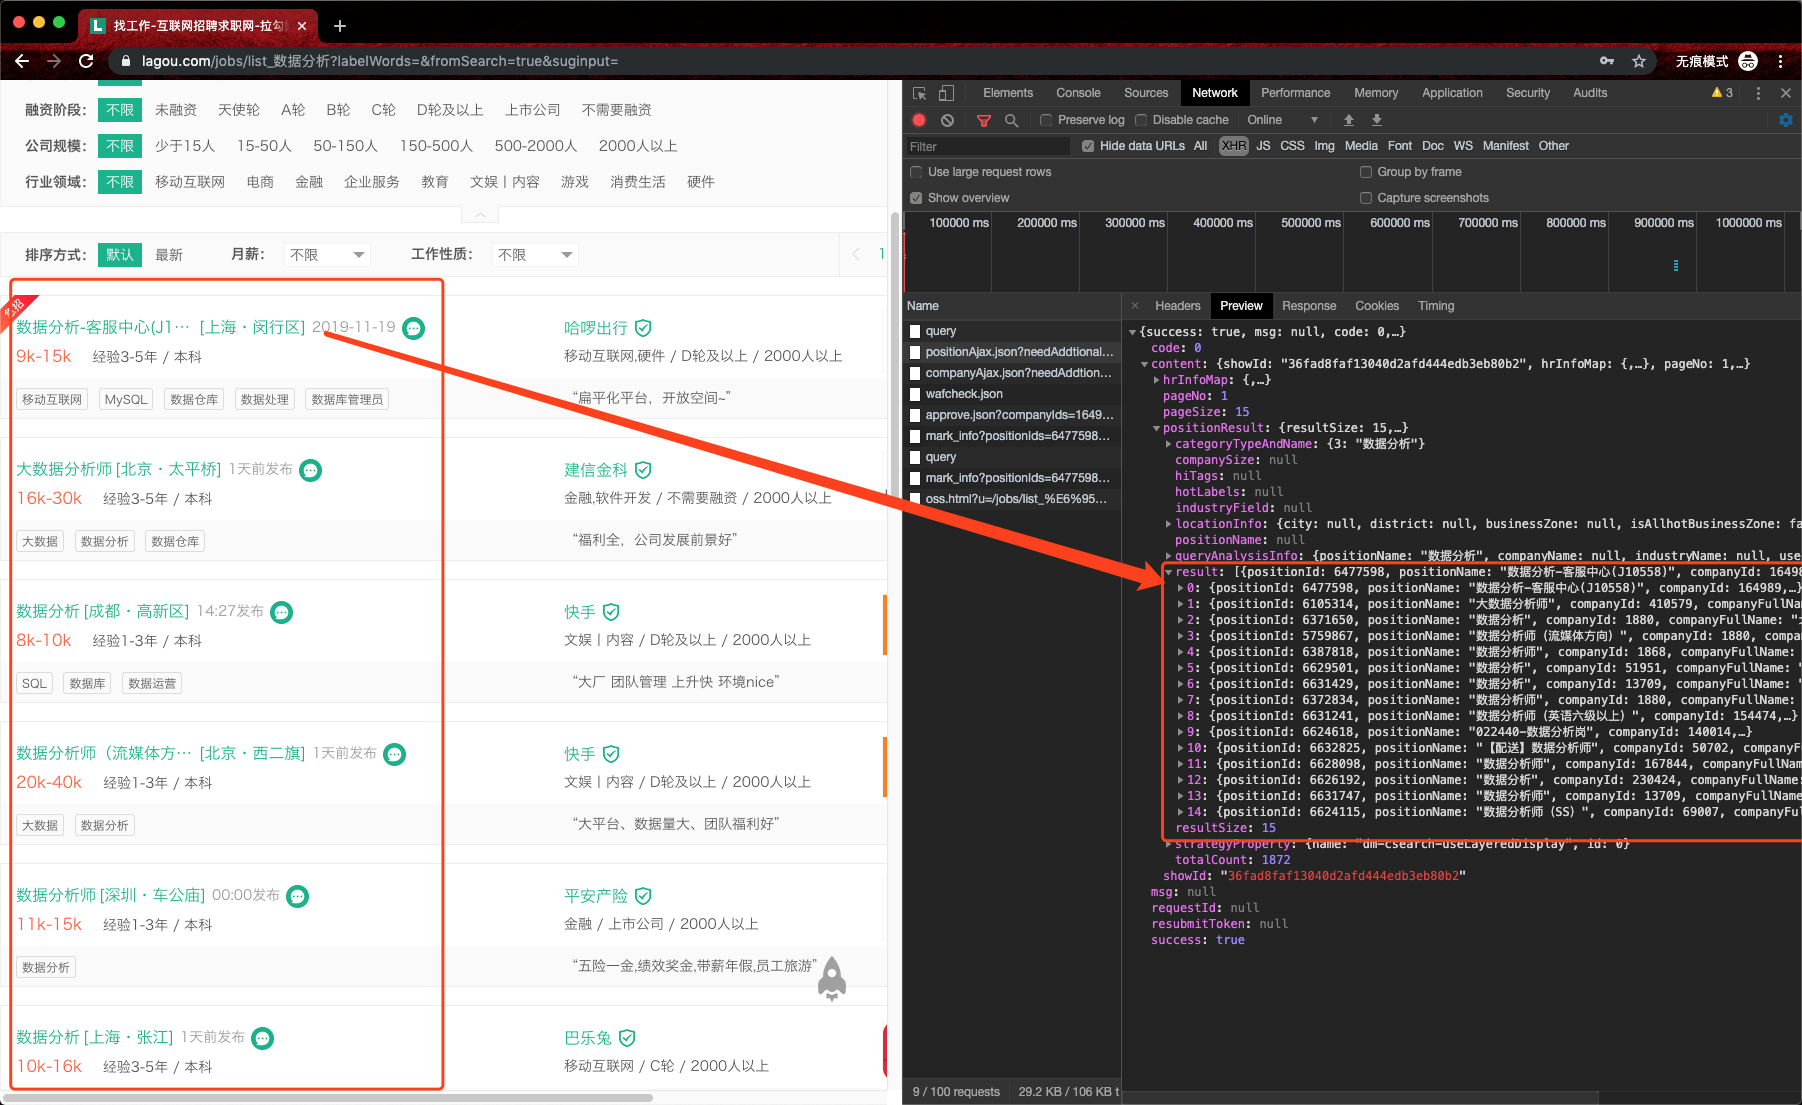Viewport: 1802px width, 1105px height.
Task: Tick checkbox of first query request
Action: point(915,331)
